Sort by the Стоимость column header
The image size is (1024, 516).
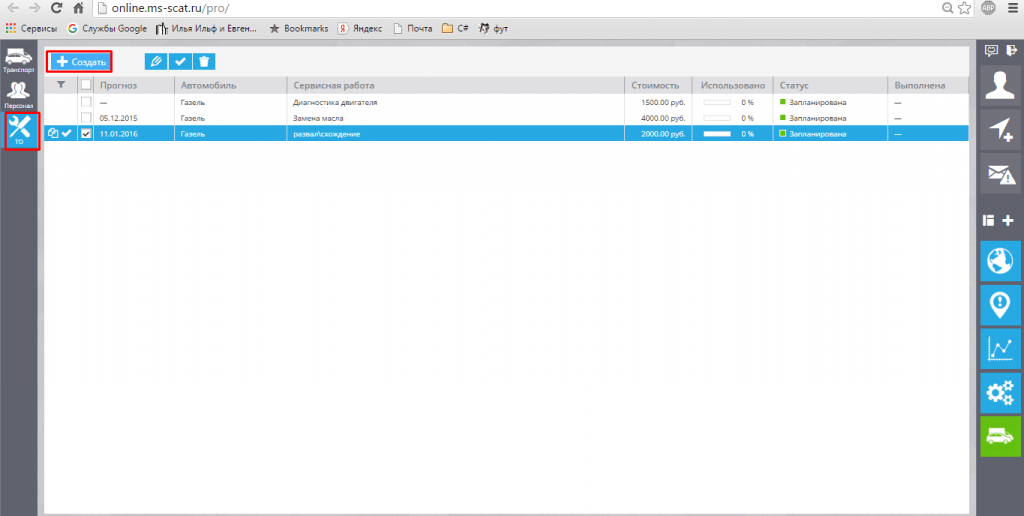point(658,85)
